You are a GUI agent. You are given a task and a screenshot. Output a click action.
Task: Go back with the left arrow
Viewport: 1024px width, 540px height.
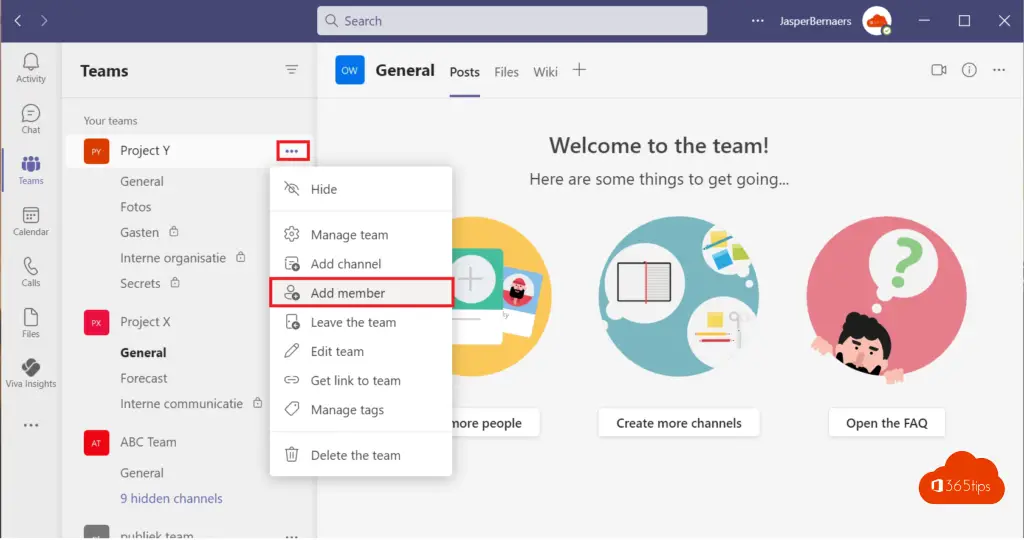click(18, 21)
